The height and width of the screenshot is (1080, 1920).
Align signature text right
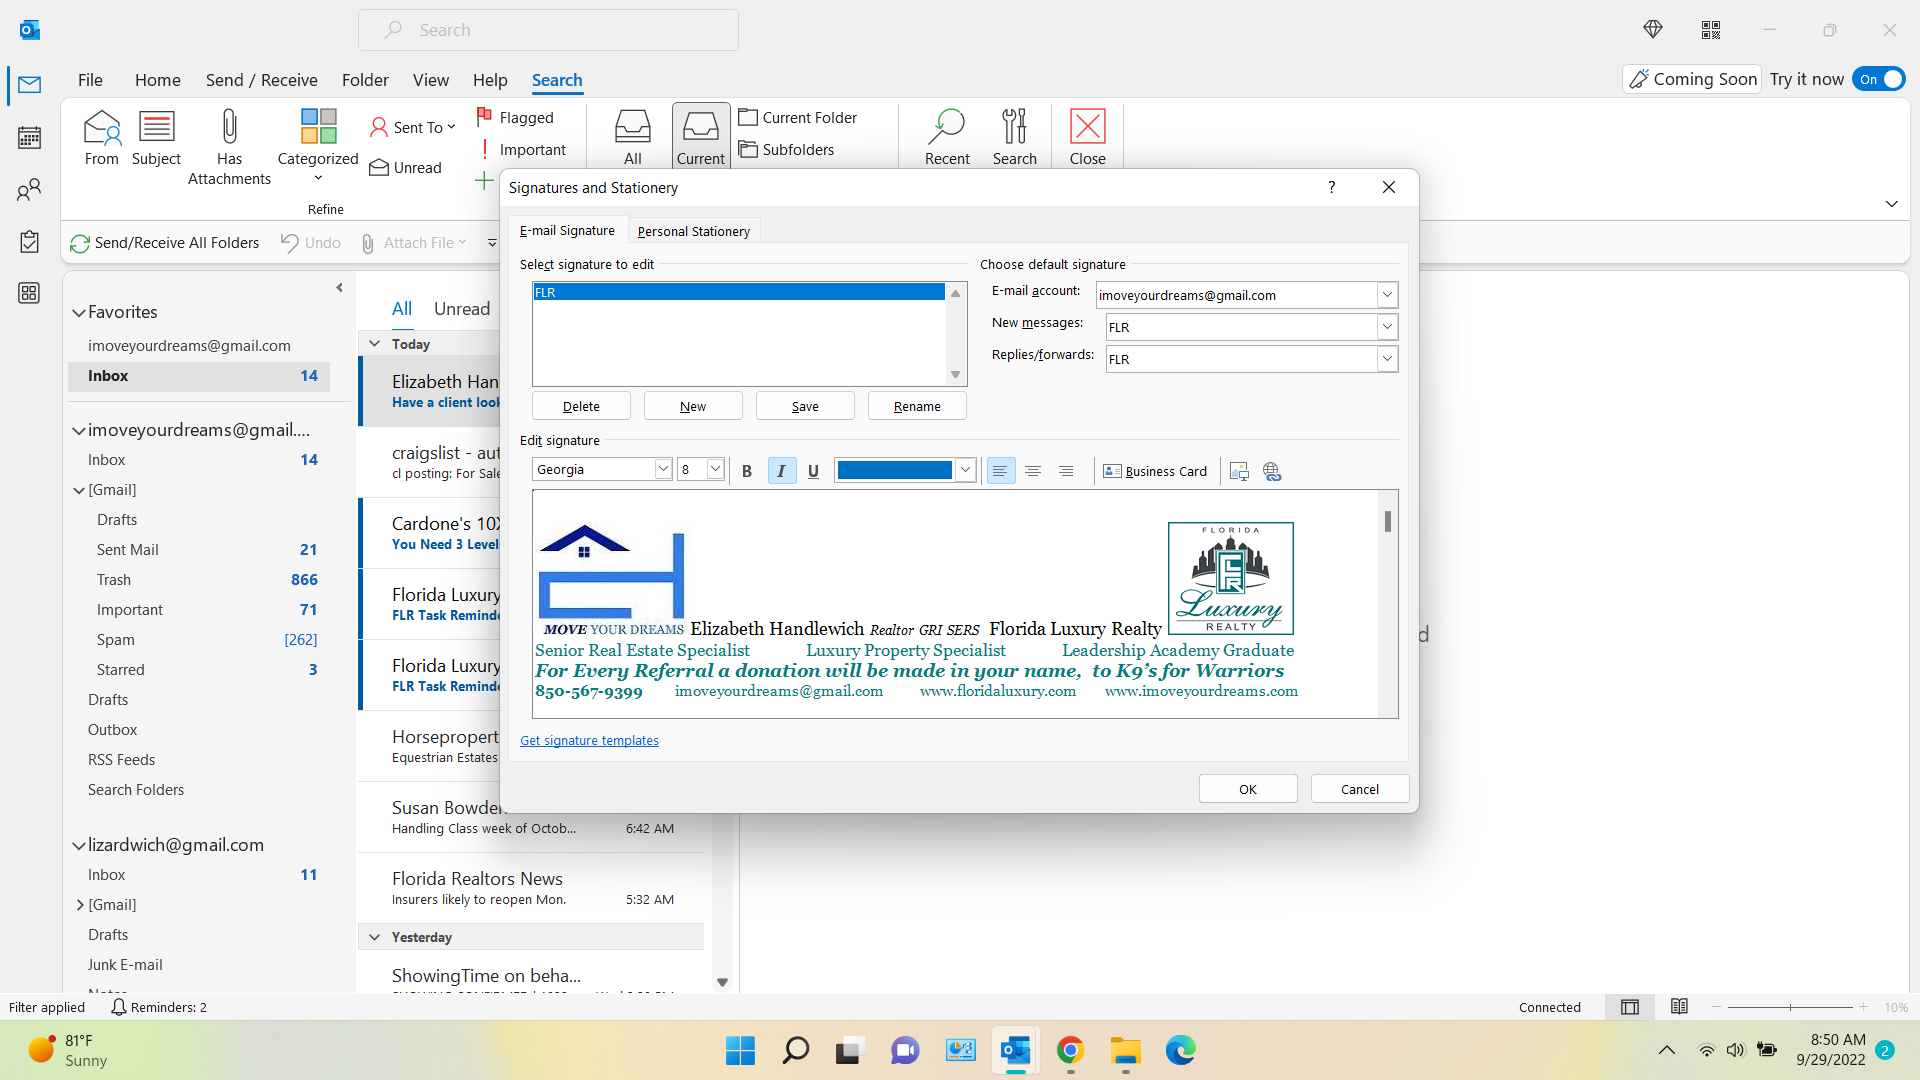[x=1066, y=471]
